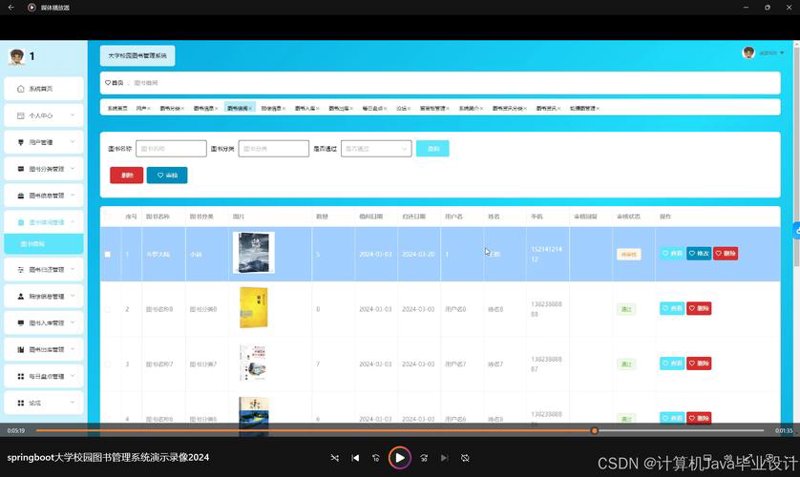Tick the checkbox for row 3
The image size is (800, 477).
coord(108,364)
